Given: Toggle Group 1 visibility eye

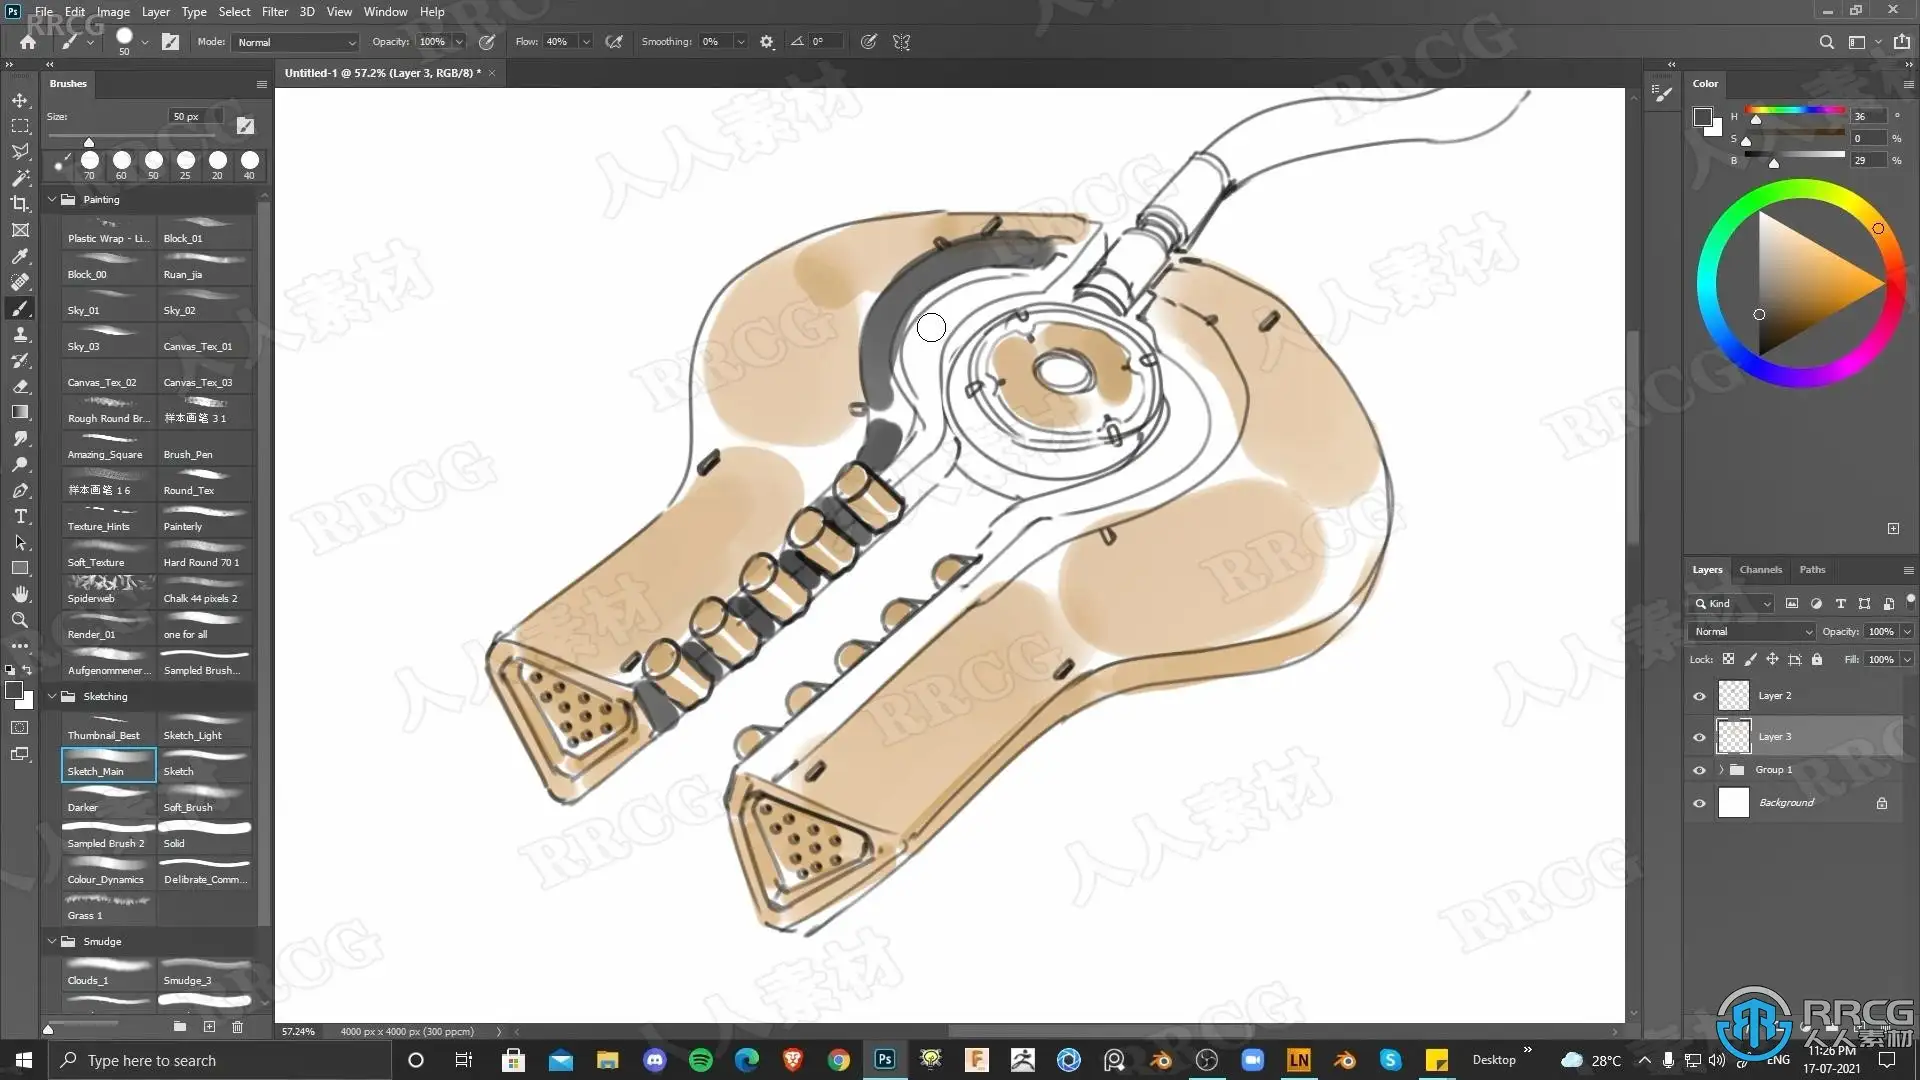Looking at the screenshot, I should coord(1699,770).
